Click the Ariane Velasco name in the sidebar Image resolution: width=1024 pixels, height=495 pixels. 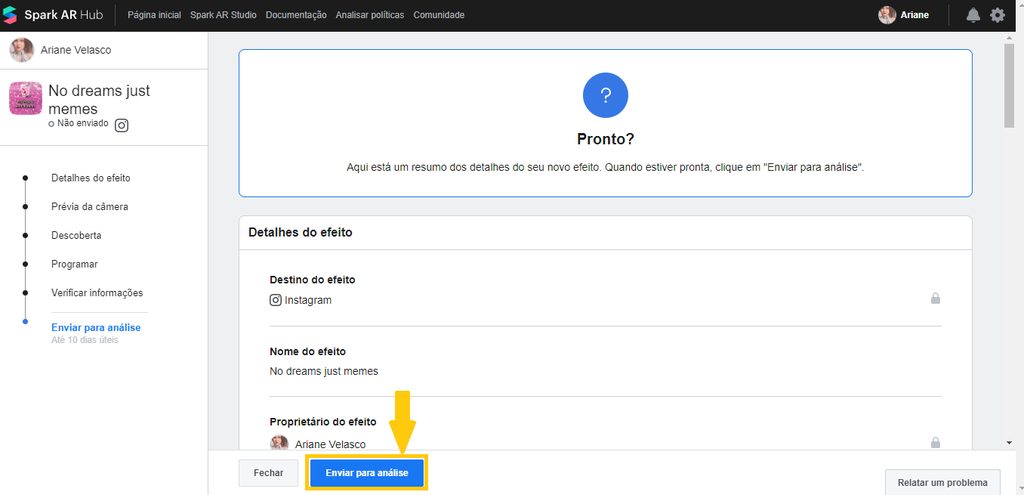point(76,50)
